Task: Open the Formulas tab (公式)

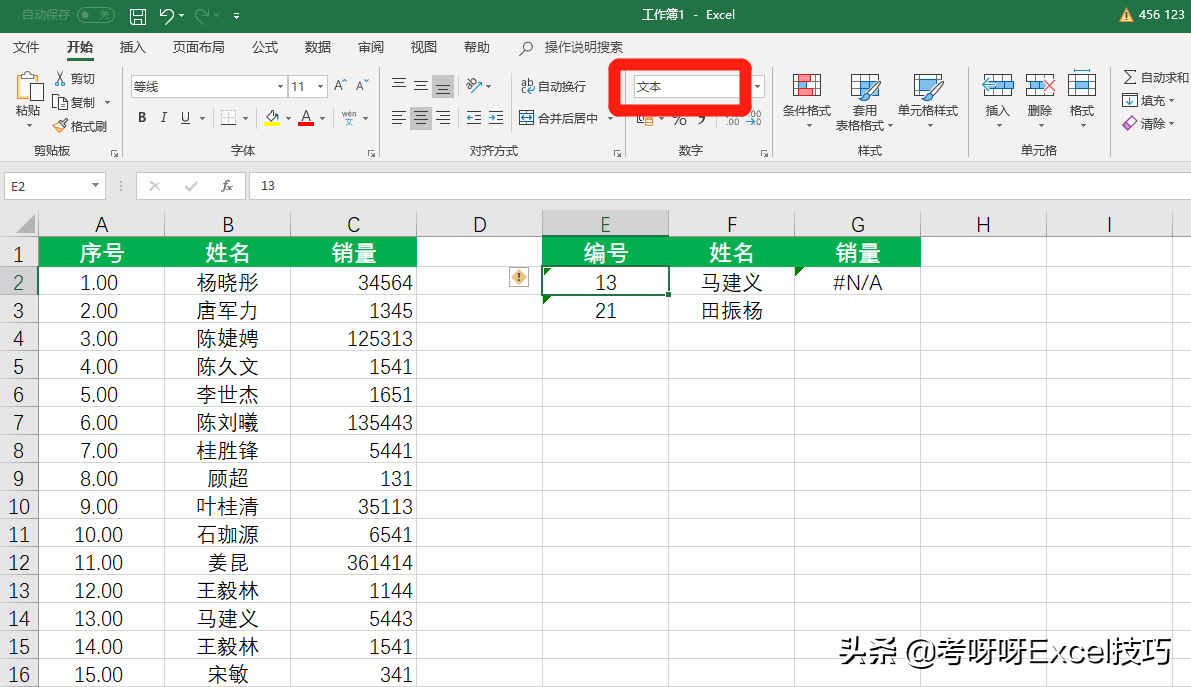Action: coord(265,47)
